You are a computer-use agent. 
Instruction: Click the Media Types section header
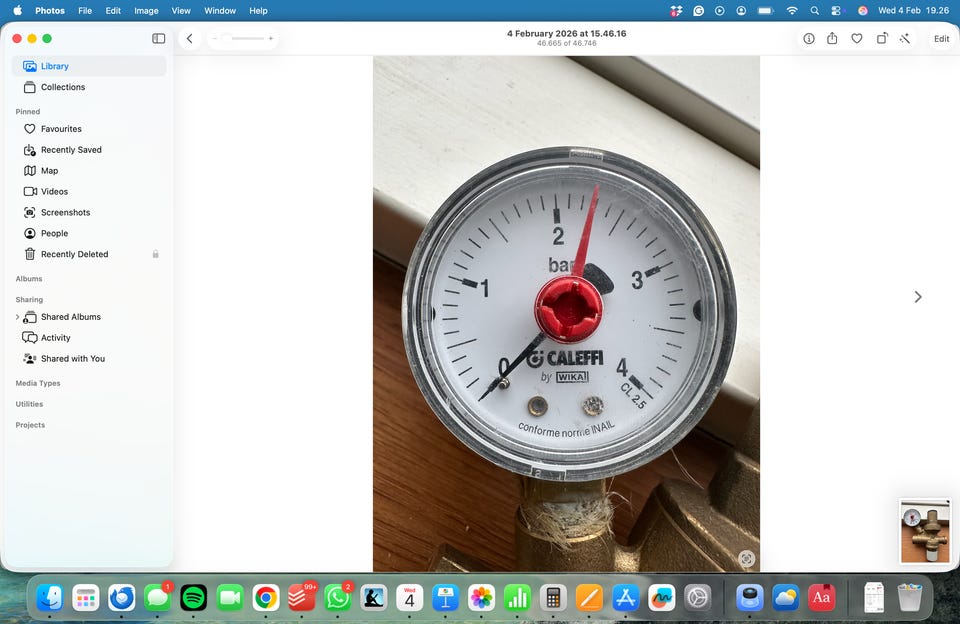(38, 383)
